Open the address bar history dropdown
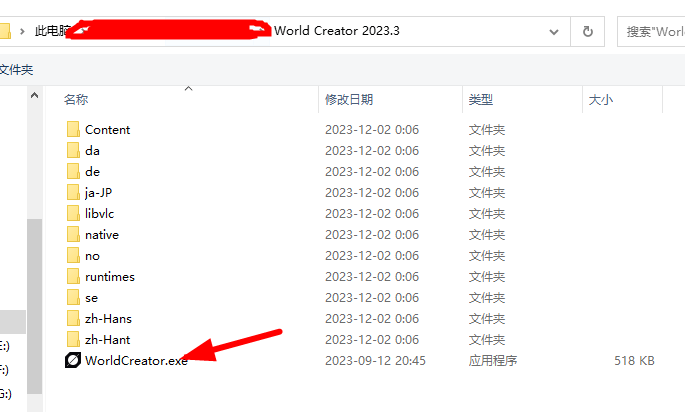Image resolution: width=685 pixels, height=412 pixels. [554, 32]
